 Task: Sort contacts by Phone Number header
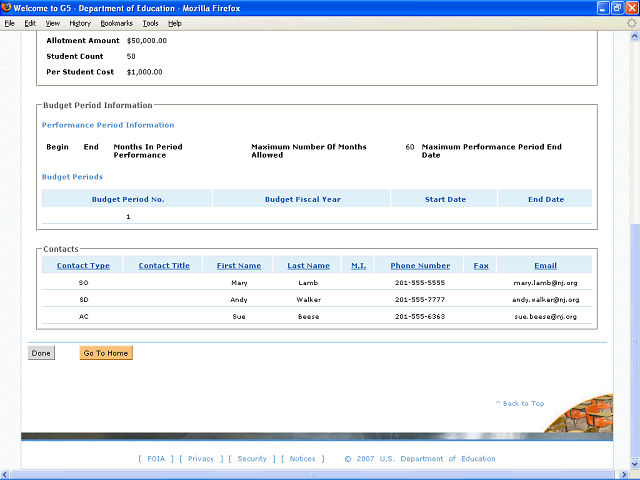click(420, 266)
